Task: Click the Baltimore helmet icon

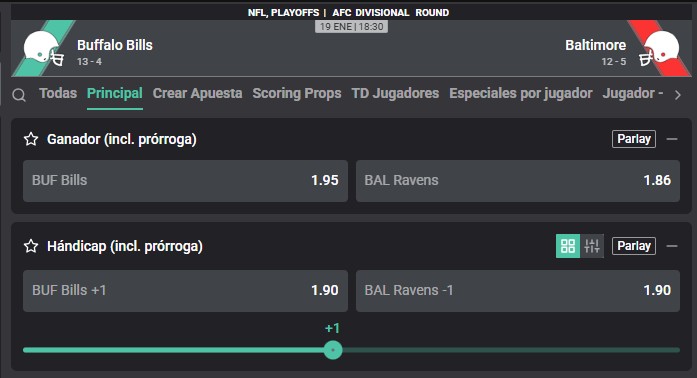Action: [x=659, y=49]
